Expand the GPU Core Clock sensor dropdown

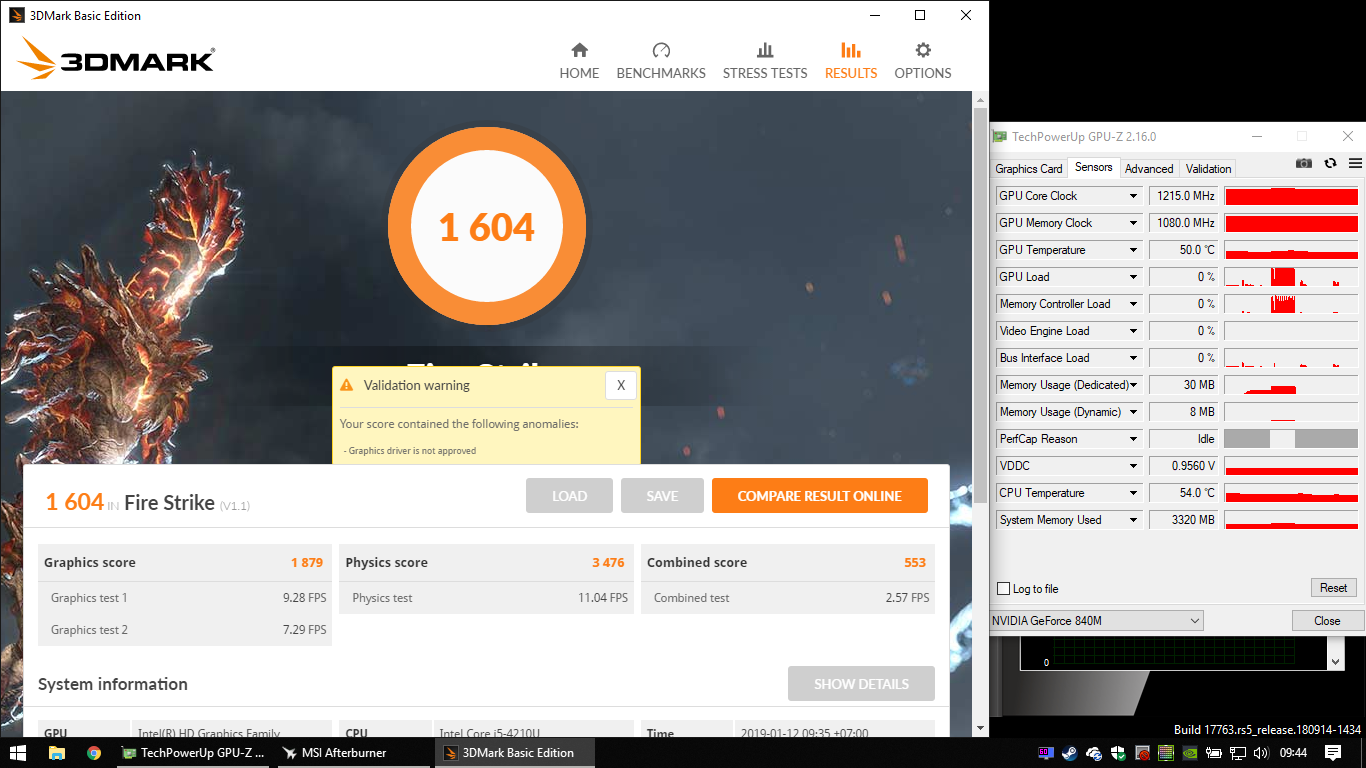(x=1133, y=196)
